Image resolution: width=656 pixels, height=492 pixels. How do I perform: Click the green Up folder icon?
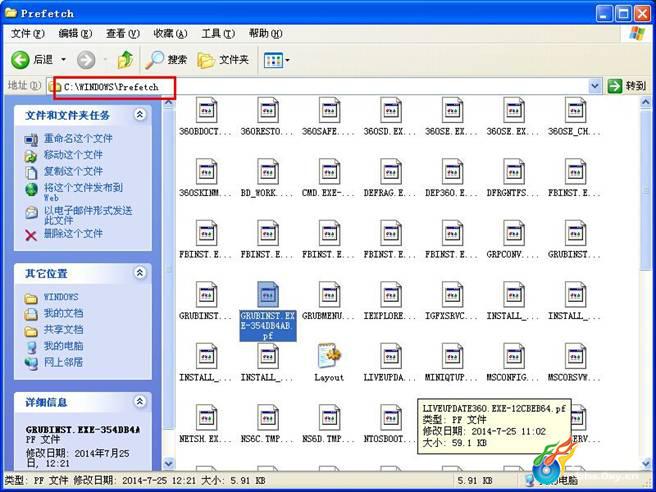125,60
